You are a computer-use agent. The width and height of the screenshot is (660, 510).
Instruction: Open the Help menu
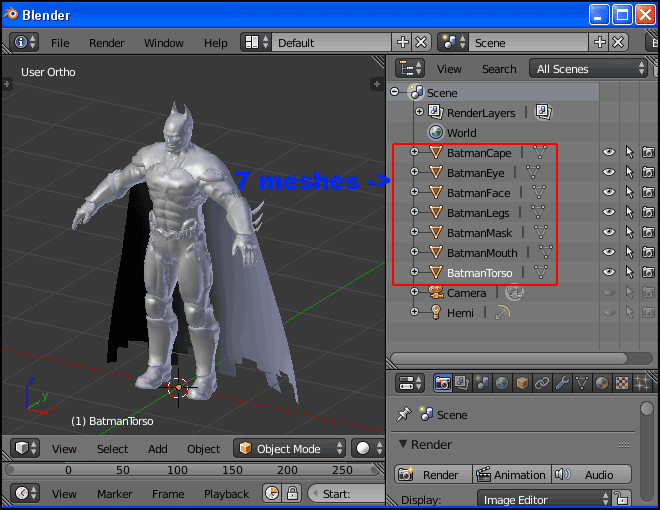point(216,43)
